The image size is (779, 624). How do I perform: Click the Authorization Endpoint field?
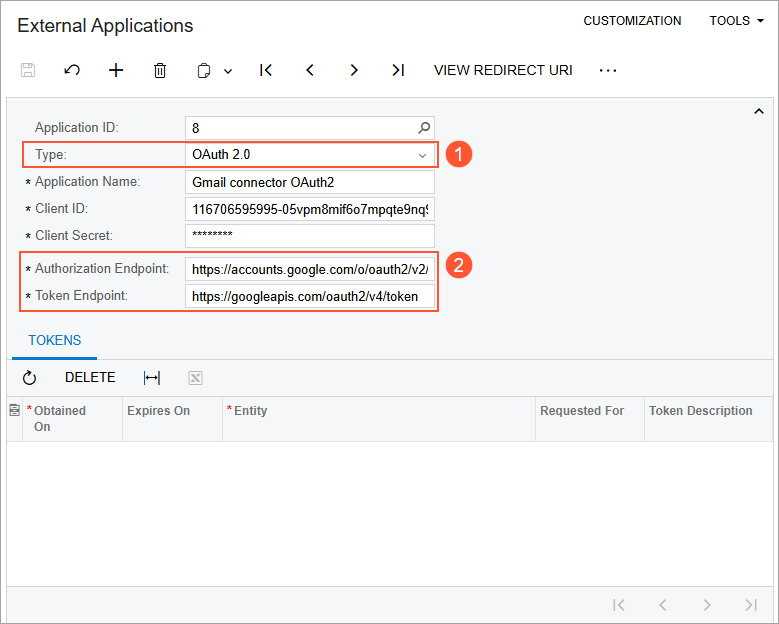pyautogui.click(x=310, y=269)
